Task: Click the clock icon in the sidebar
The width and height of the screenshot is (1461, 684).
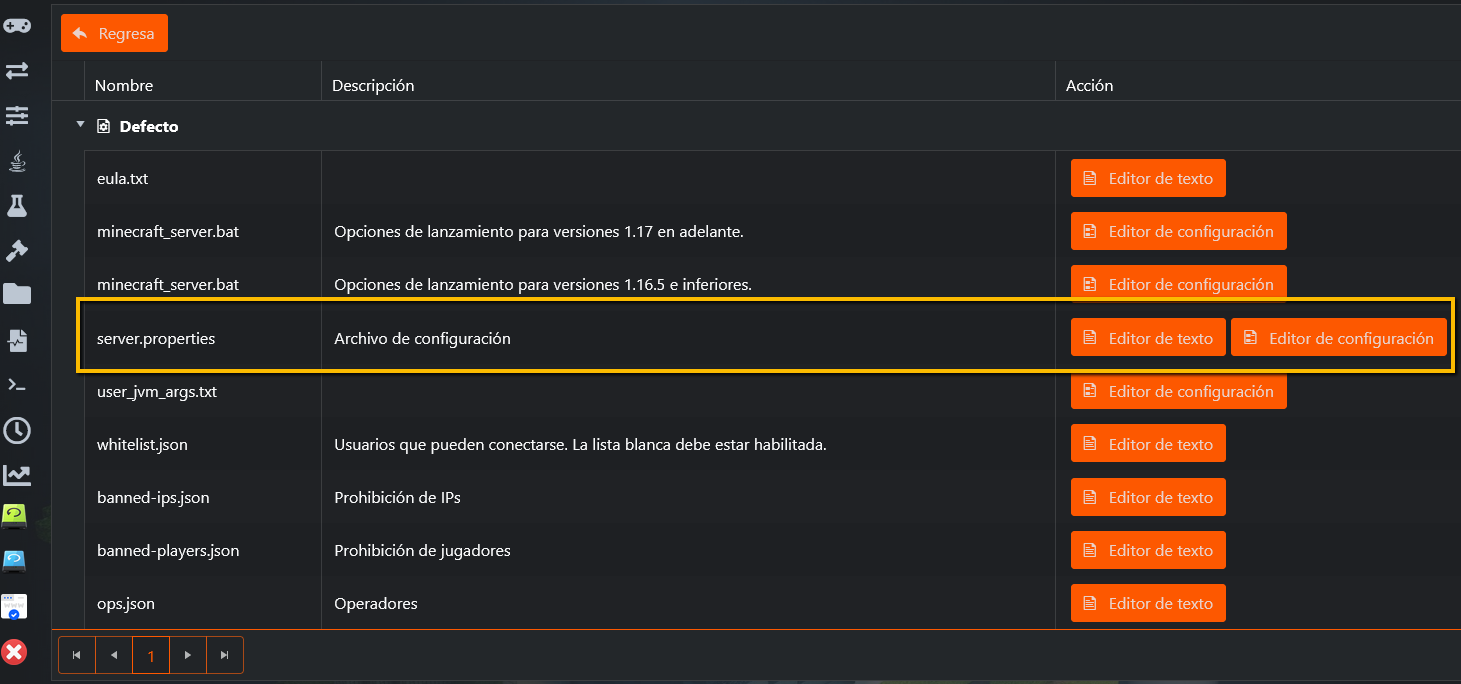Action: [x=17, y=430]
